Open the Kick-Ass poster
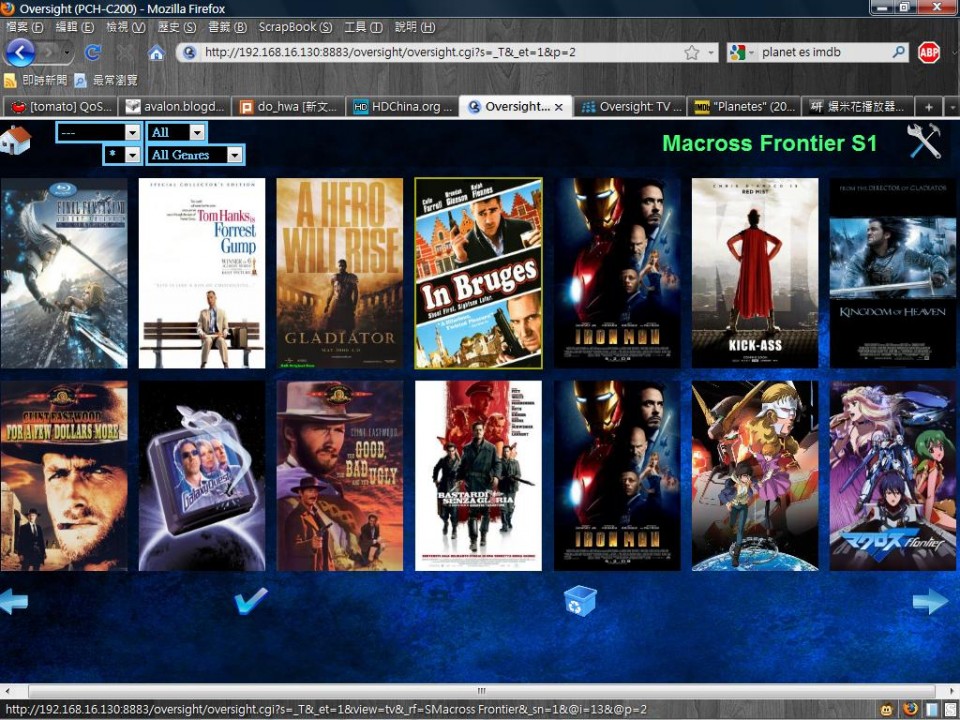This screenshot has height=720, width=960. point(755,273)
